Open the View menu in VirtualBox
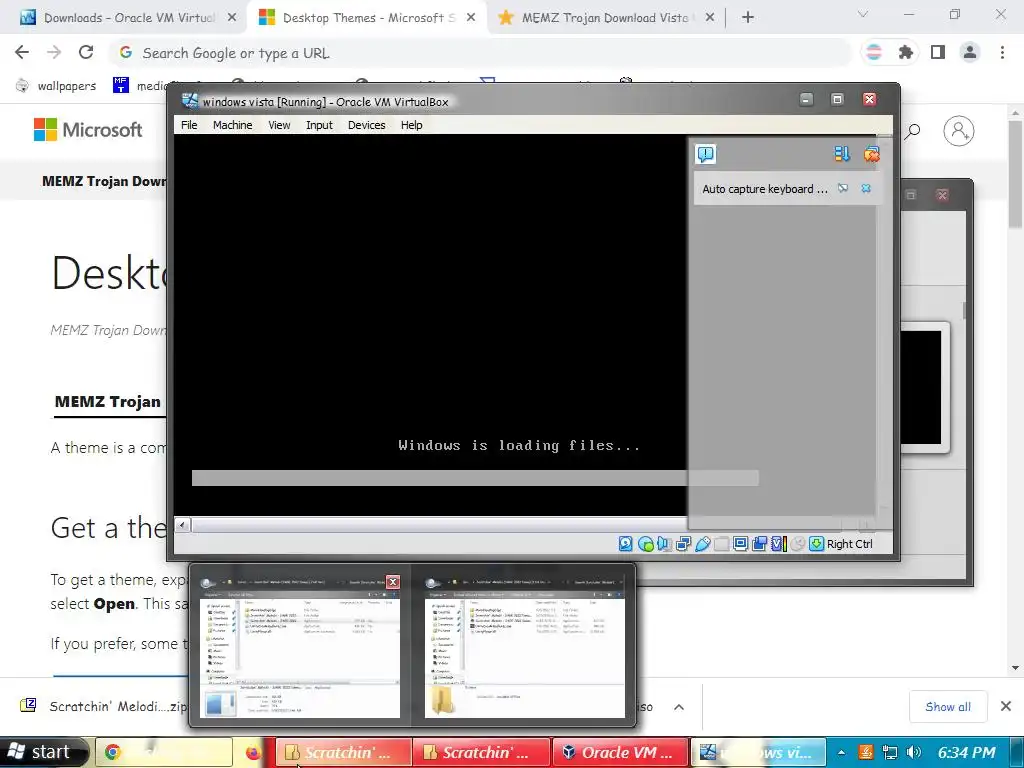Image resolution: width=1024 pixels, height=768 pixels. click(x=279, y=125)
